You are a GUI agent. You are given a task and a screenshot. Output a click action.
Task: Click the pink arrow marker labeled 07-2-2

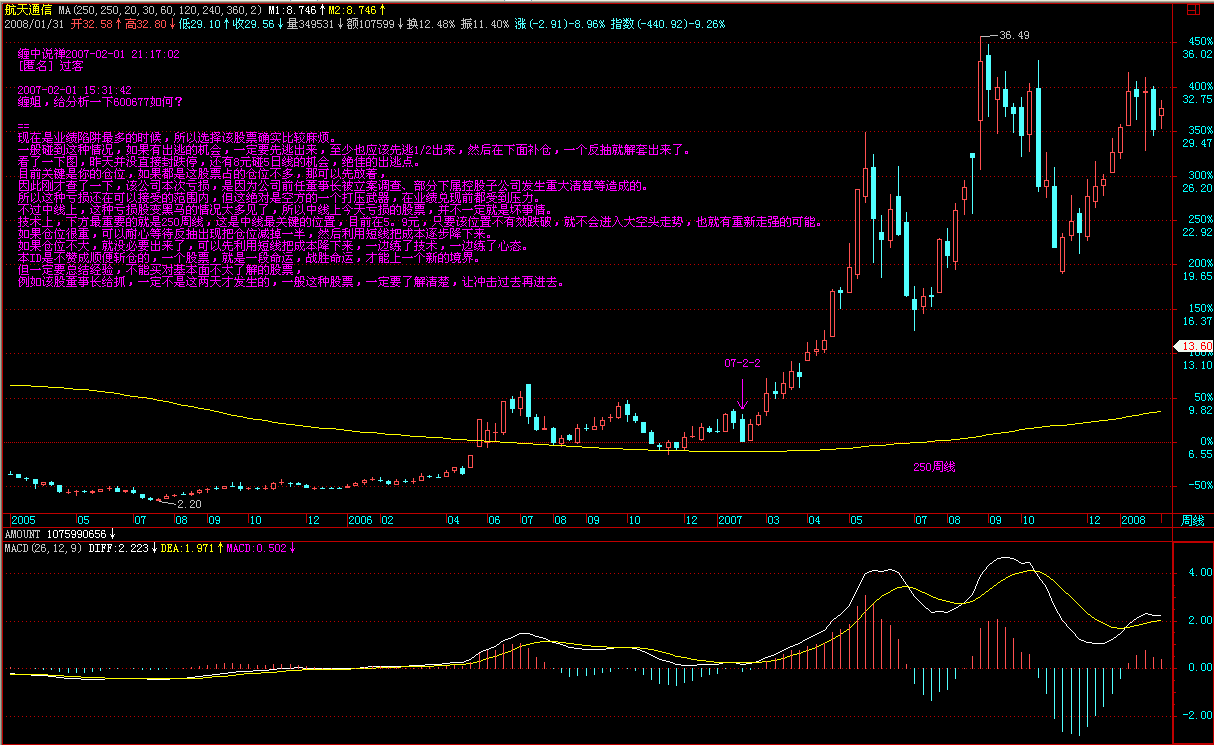click(742, 393)
